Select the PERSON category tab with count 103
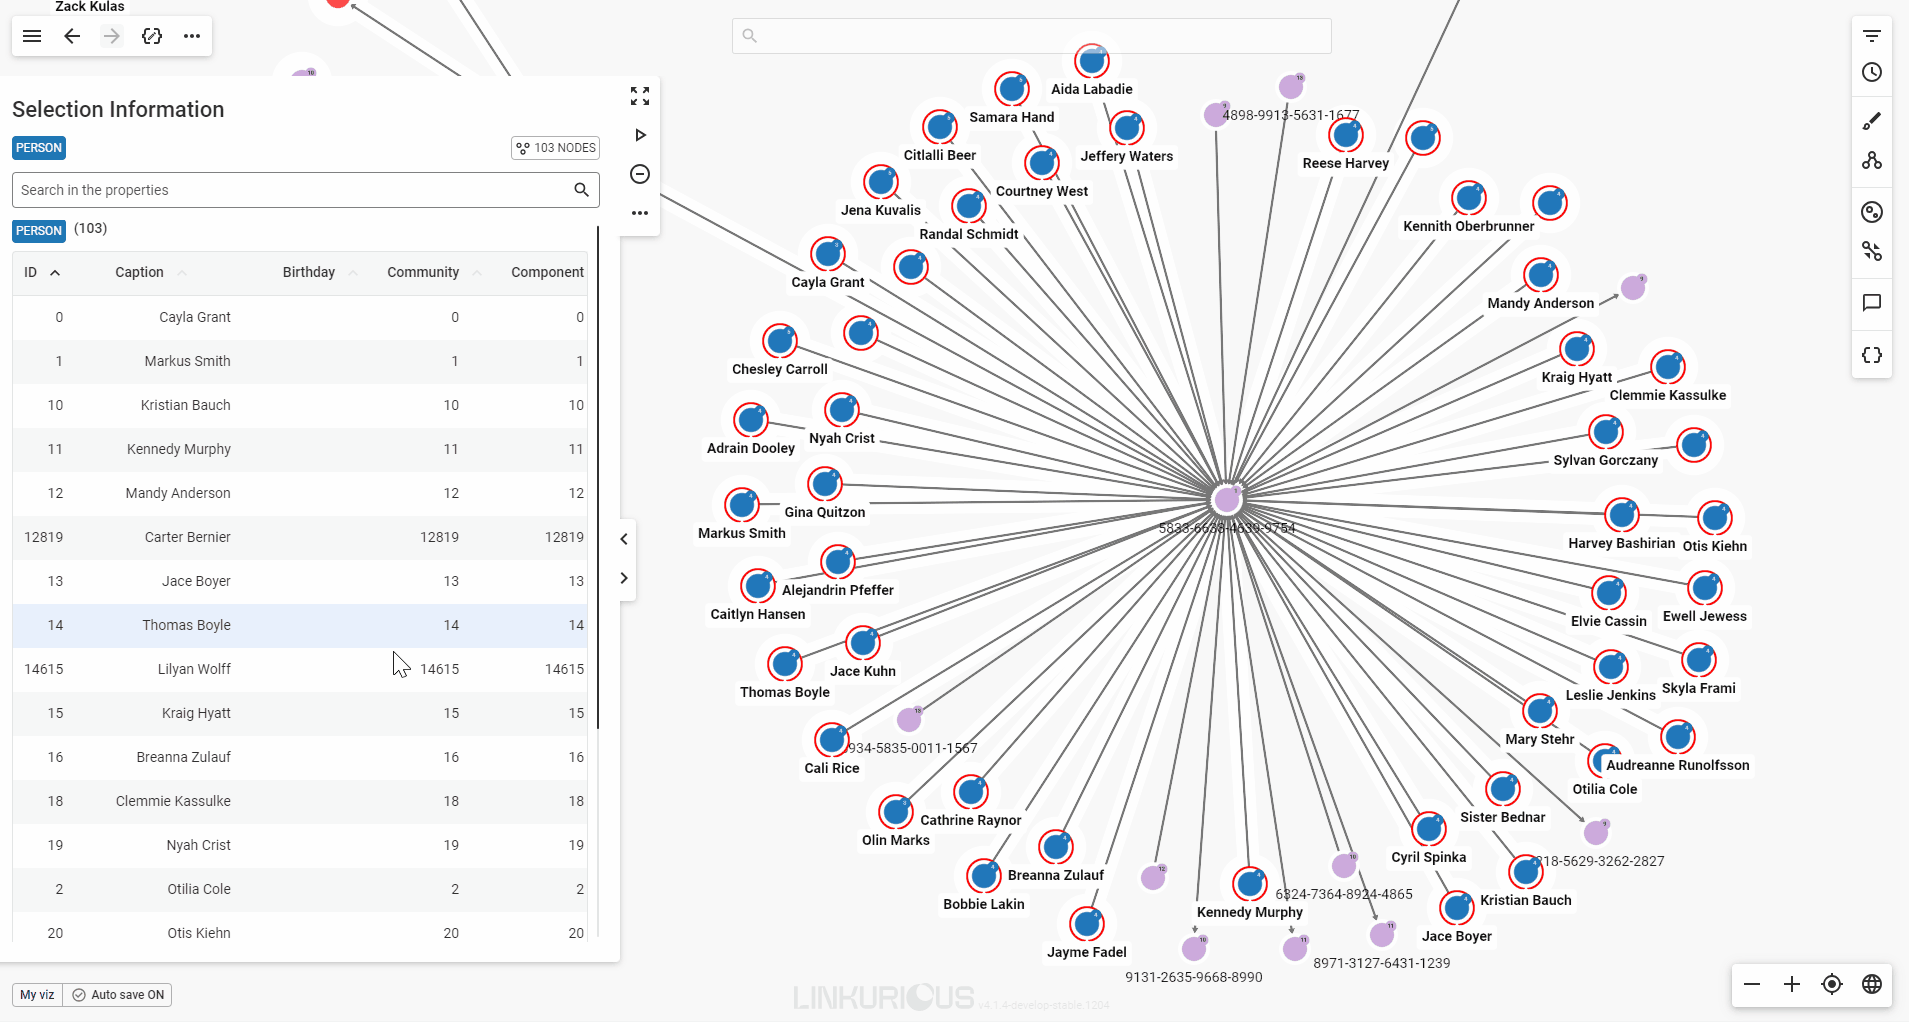This screenshot has width=1909, height=1022. [x=39, y=230]
